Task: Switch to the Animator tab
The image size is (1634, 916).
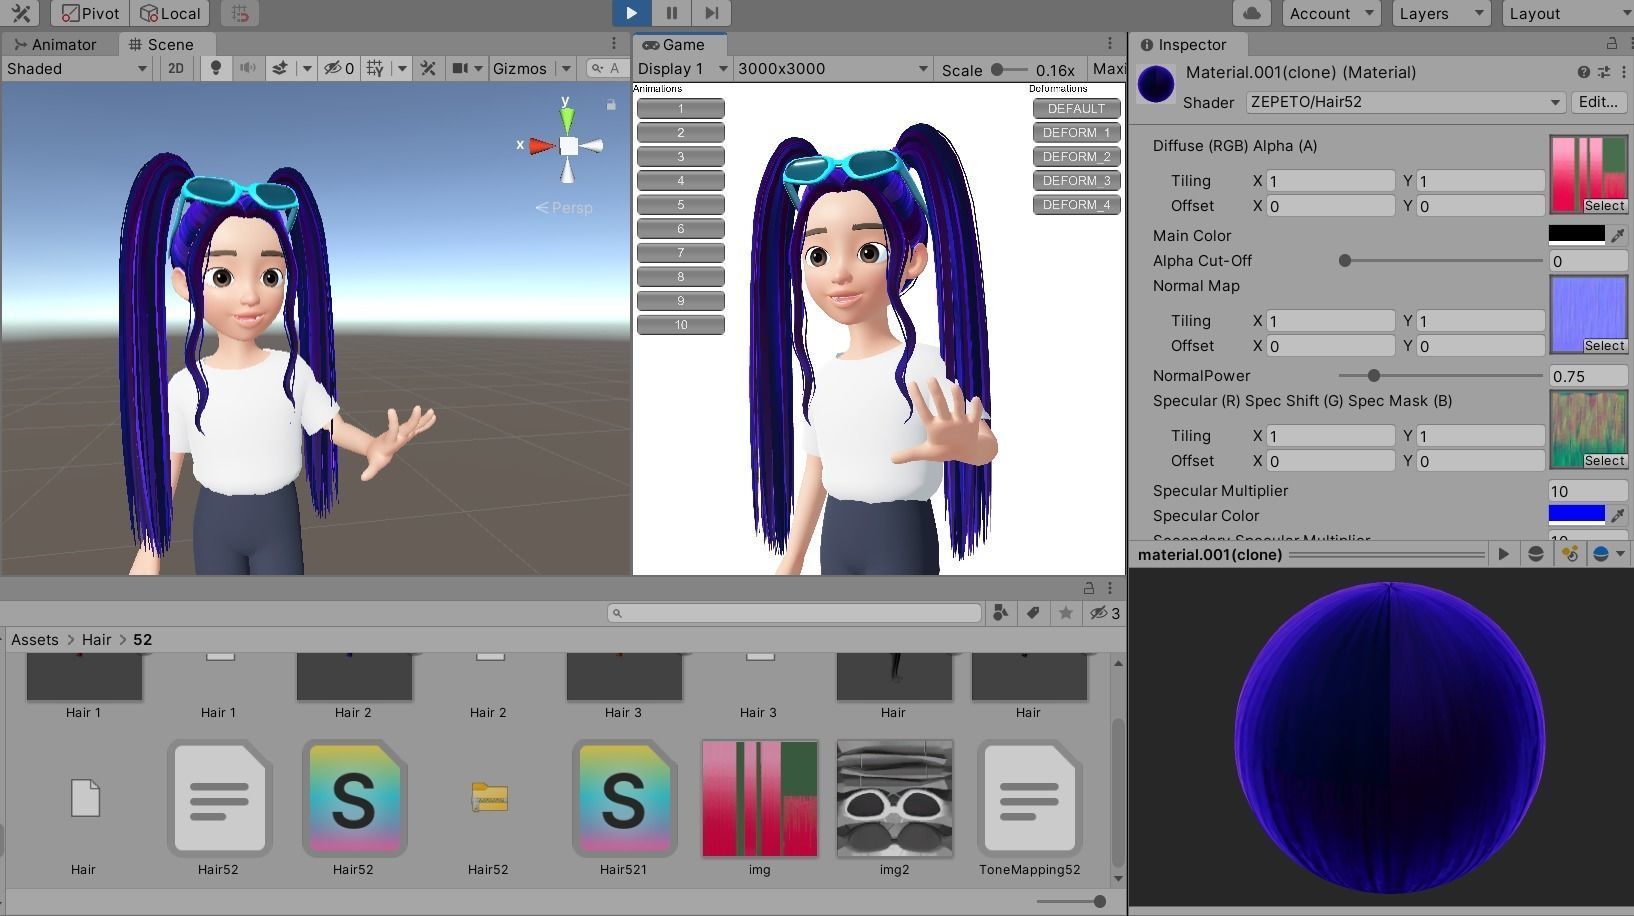Action: [x=56, y=44]
